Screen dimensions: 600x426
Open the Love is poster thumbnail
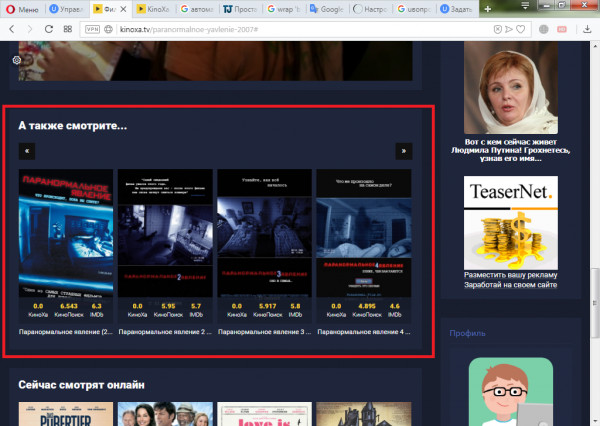(264, 414)
